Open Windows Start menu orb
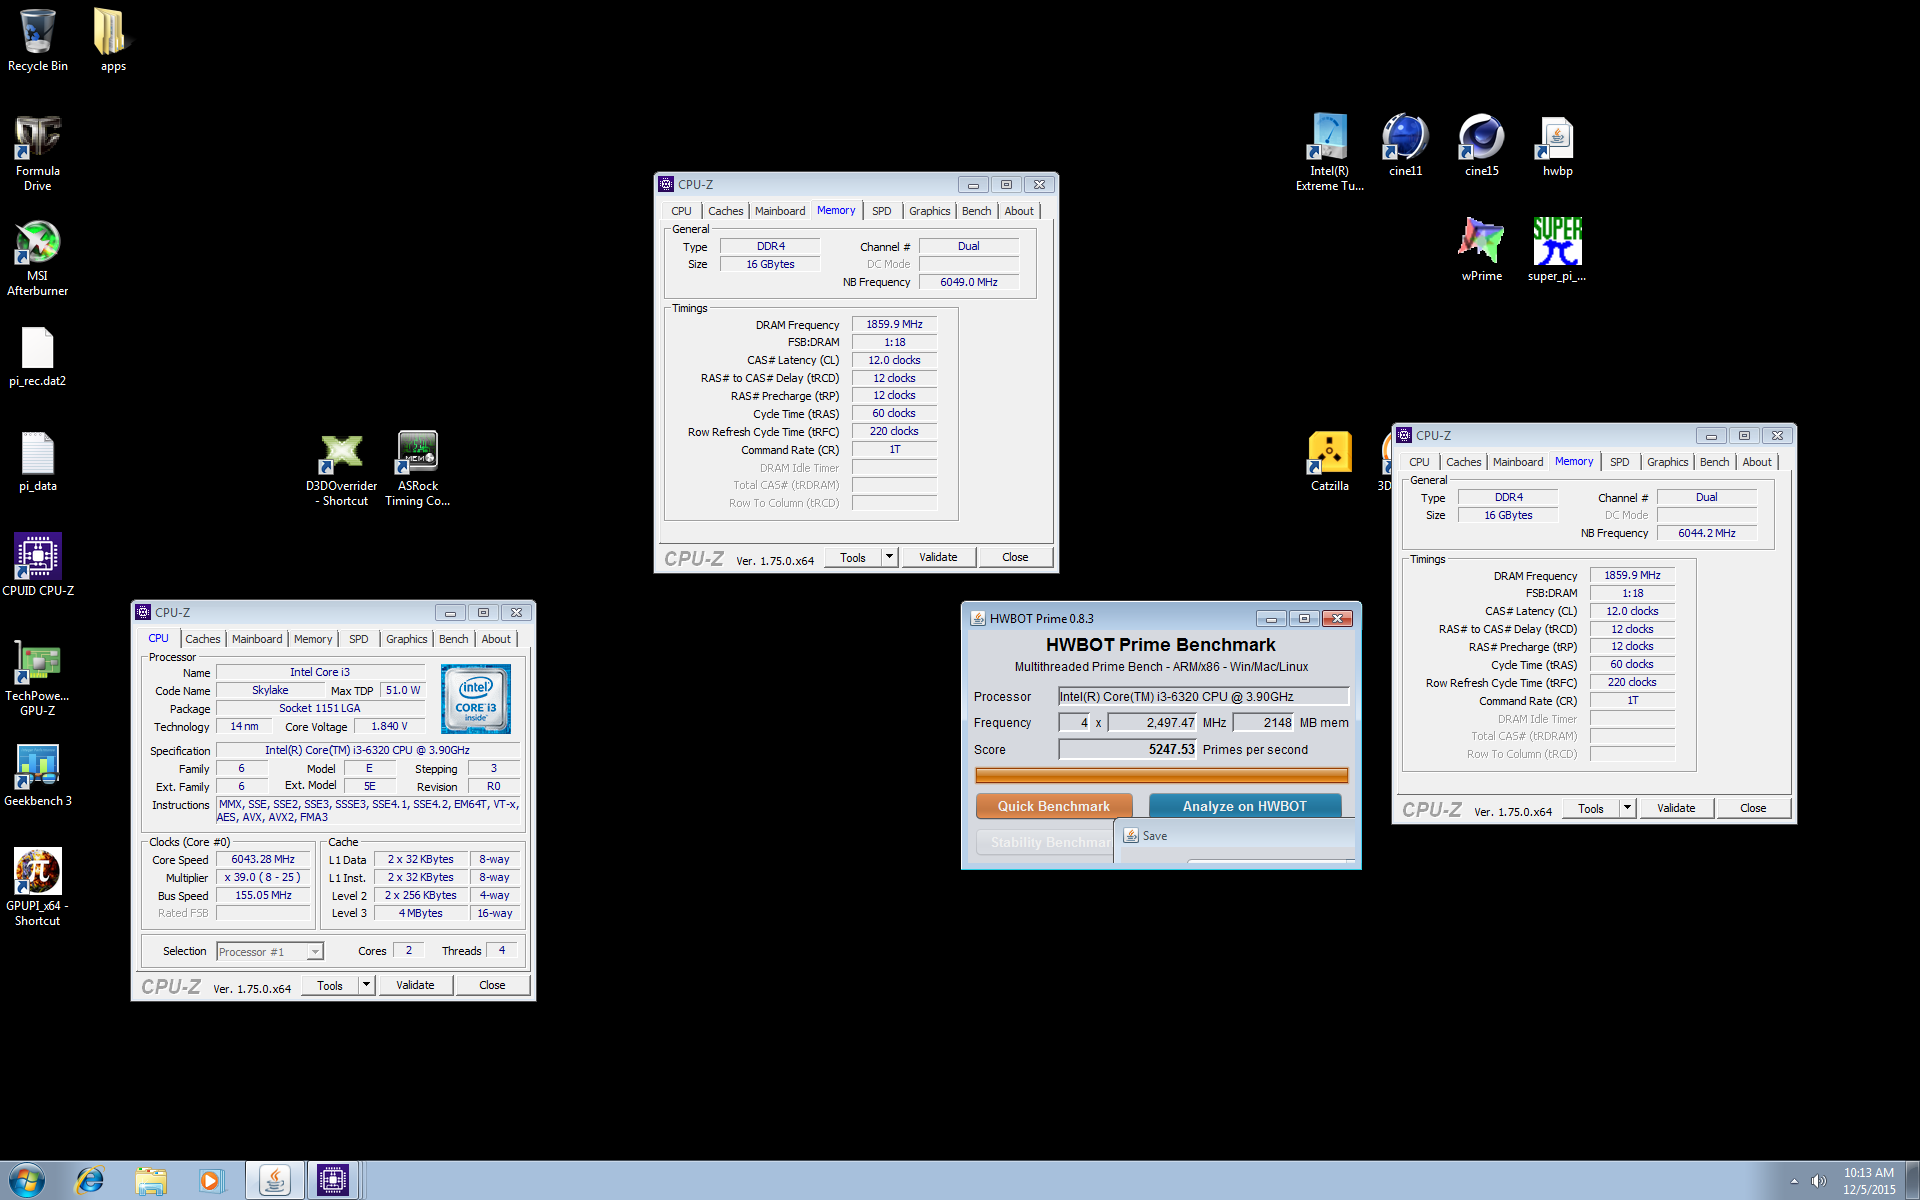 (x=26, y=1181)
